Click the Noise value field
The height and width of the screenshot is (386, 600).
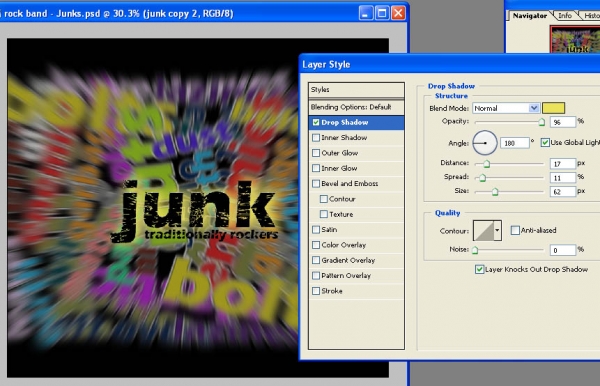pos(563,250)
